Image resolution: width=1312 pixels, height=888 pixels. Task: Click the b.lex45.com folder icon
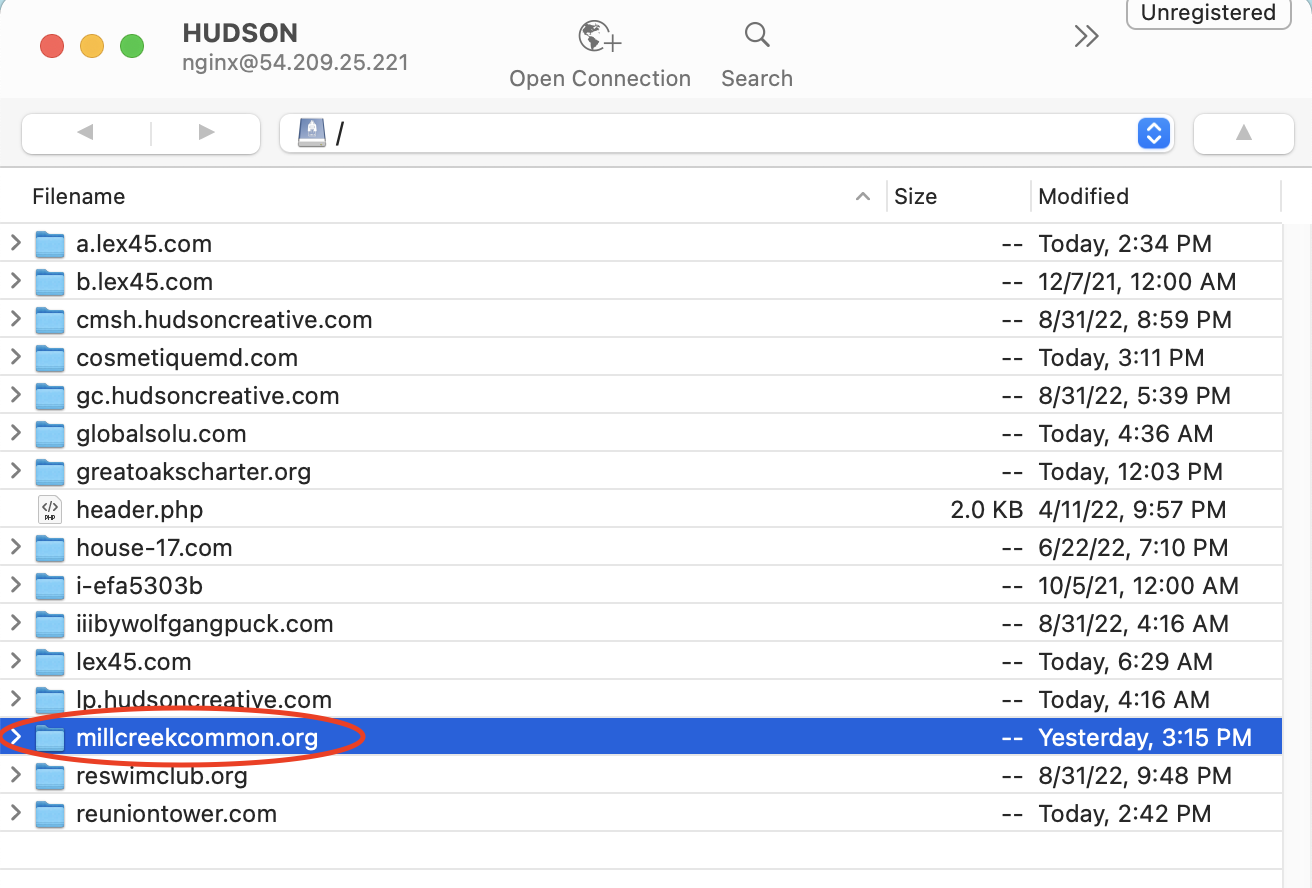[50, 282]
